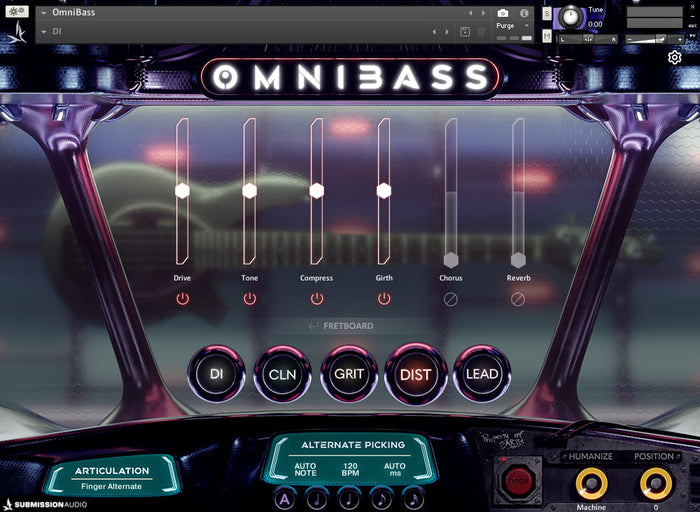Select the quarter note button next to A
The width and height of the screenshot is (700, 512).
click(317, 499)
